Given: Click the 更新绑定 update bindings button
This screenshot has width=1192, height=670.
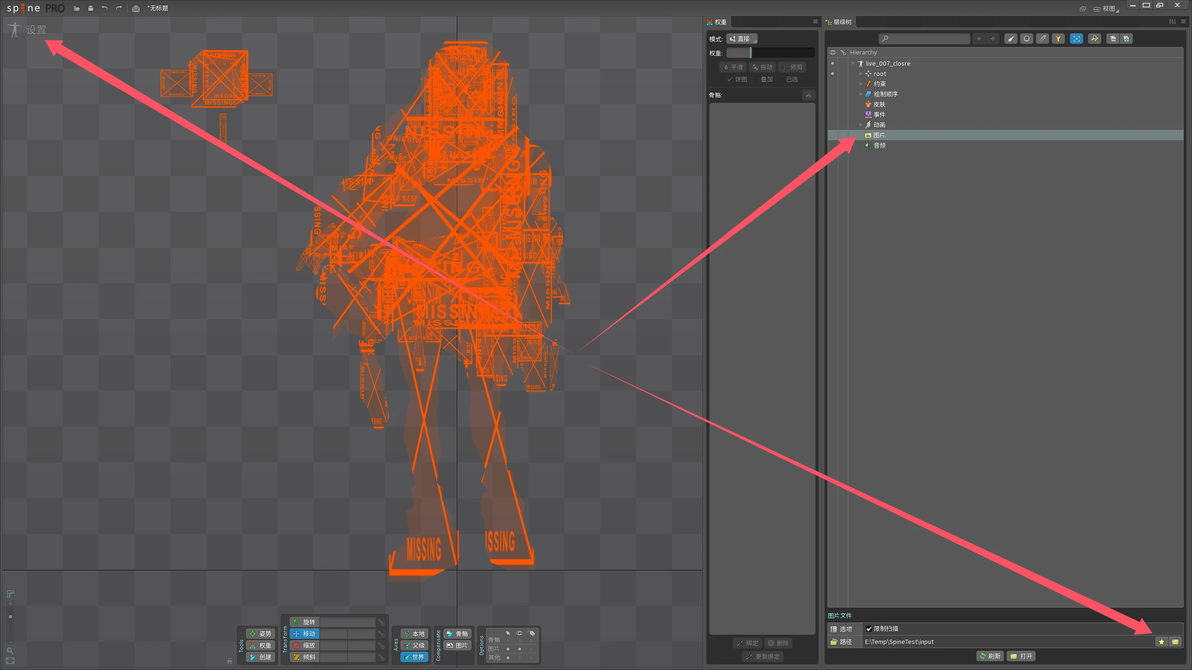Looking at the screenshot, I should (762, 656).
